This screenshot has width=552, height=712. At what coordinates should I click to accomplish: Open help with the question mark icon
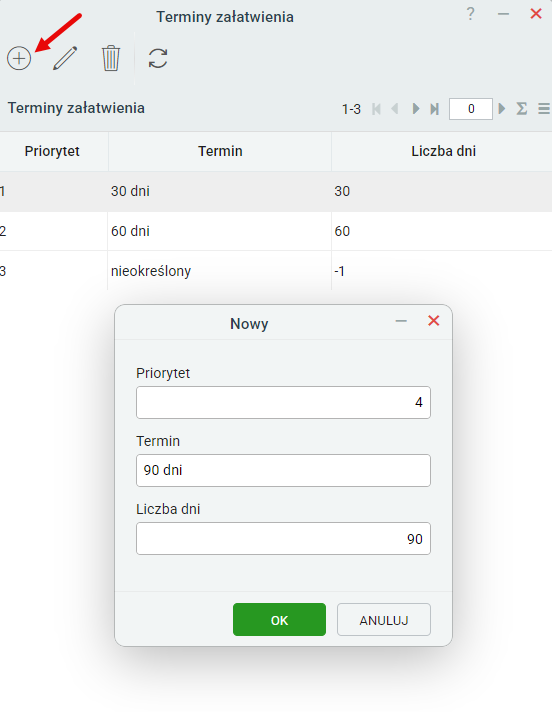coord(471,14)
